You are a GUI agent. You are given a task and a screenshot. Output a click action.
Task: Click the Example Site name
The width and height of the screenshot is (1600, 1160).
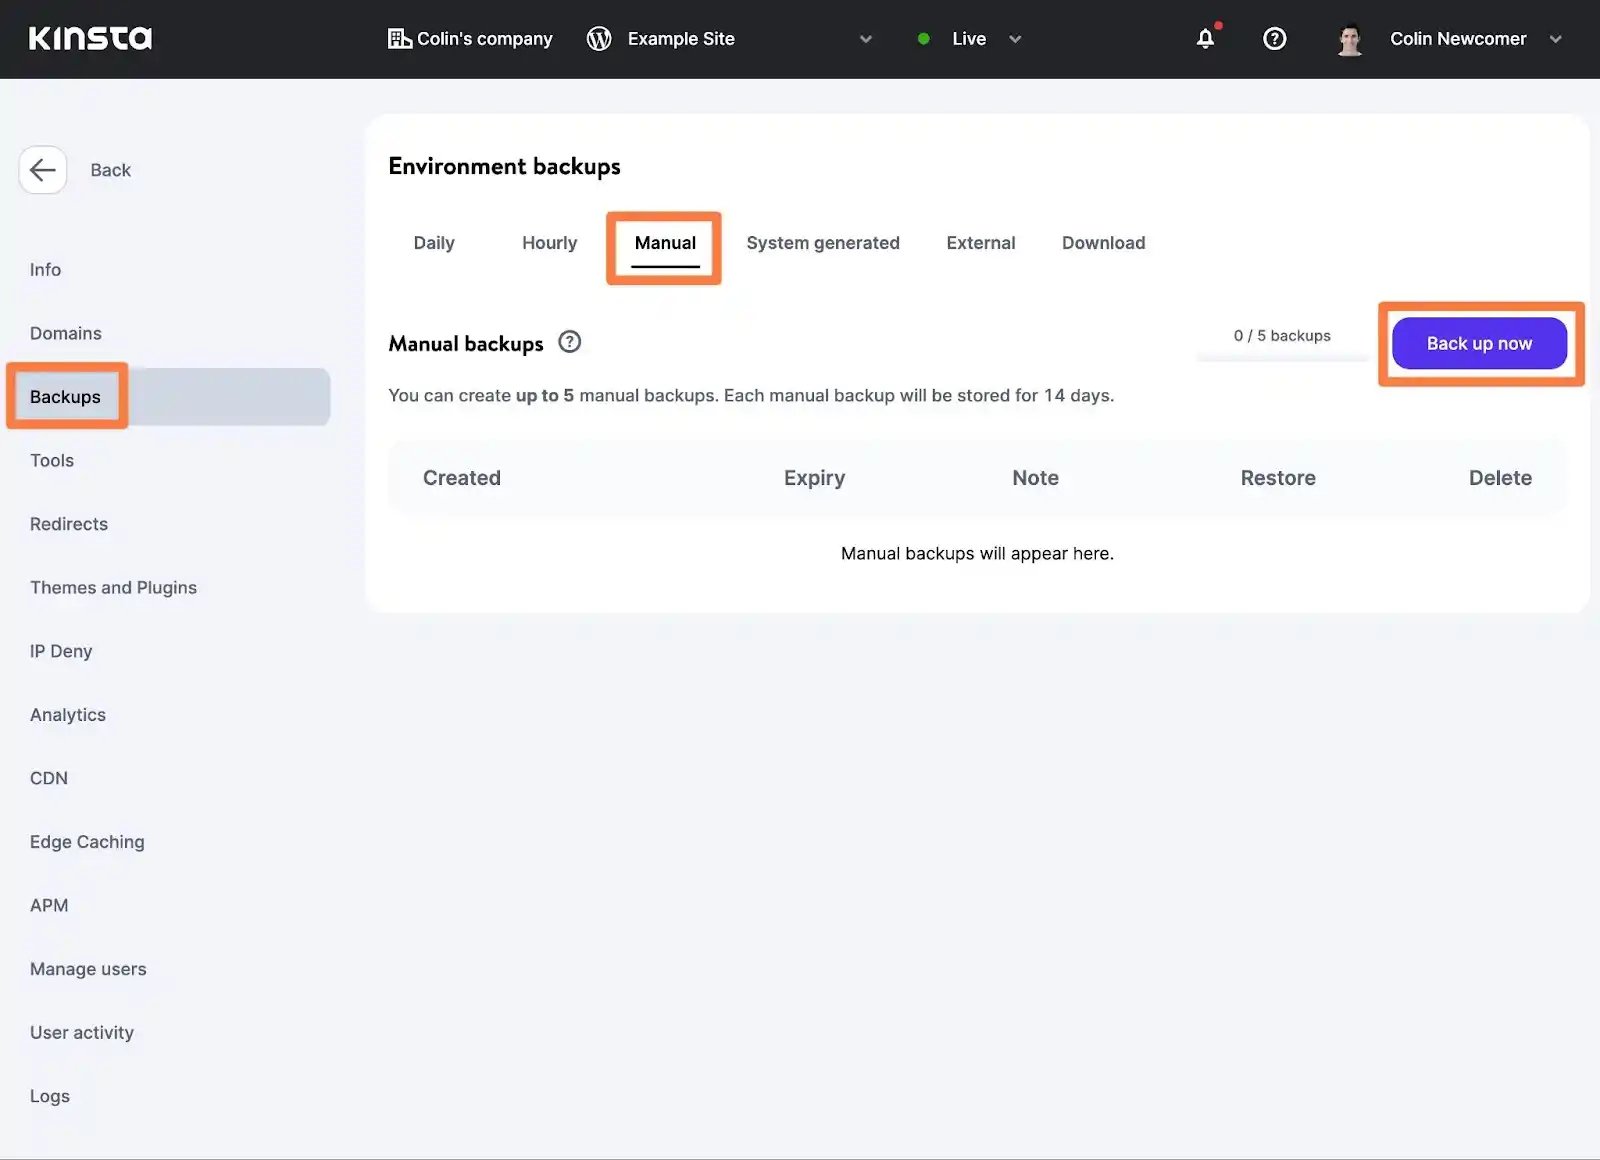point(681,39)
